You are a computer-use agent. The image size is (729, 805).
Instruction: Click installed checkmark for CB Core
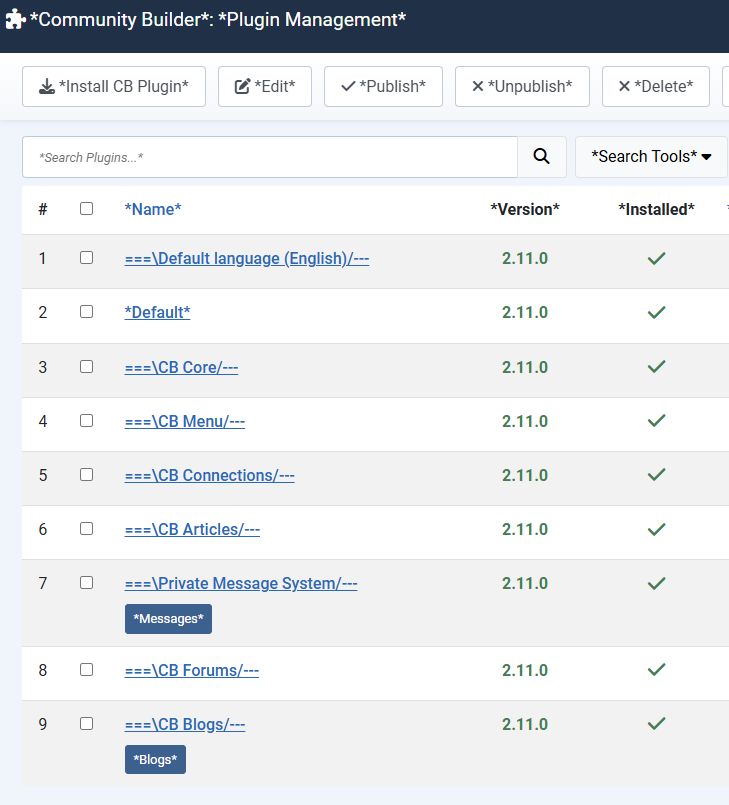tap(656, 367)
